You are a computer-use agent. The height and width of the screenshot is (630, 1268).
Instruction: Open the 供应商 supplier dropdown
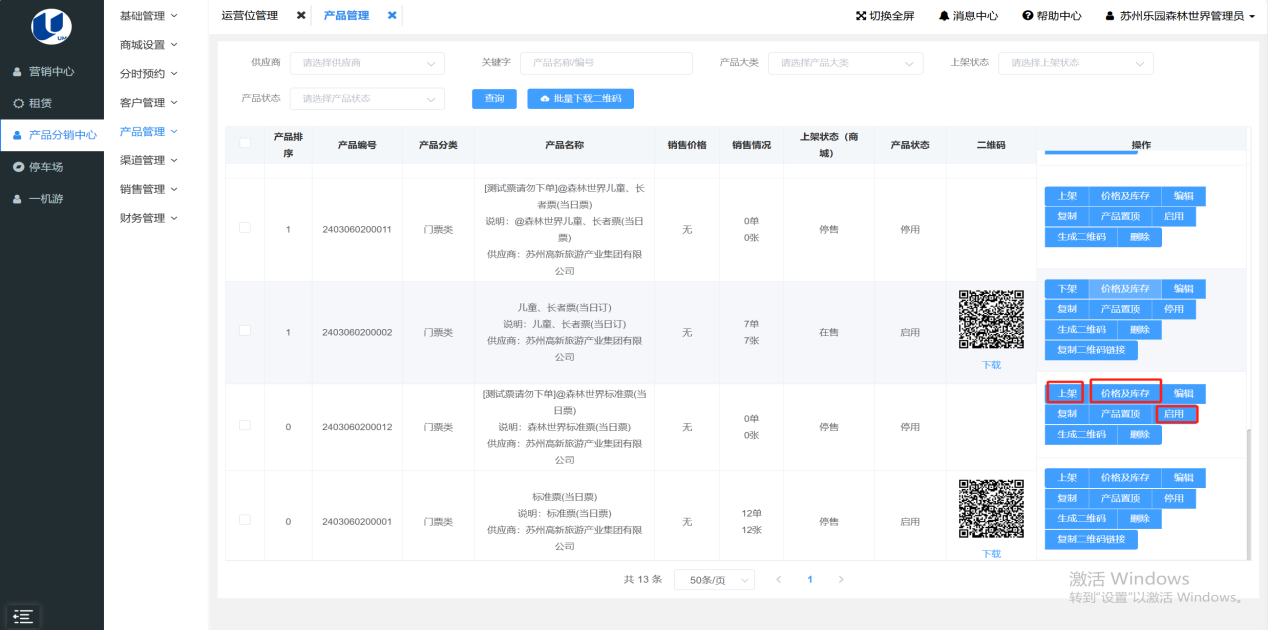point(367,63)
